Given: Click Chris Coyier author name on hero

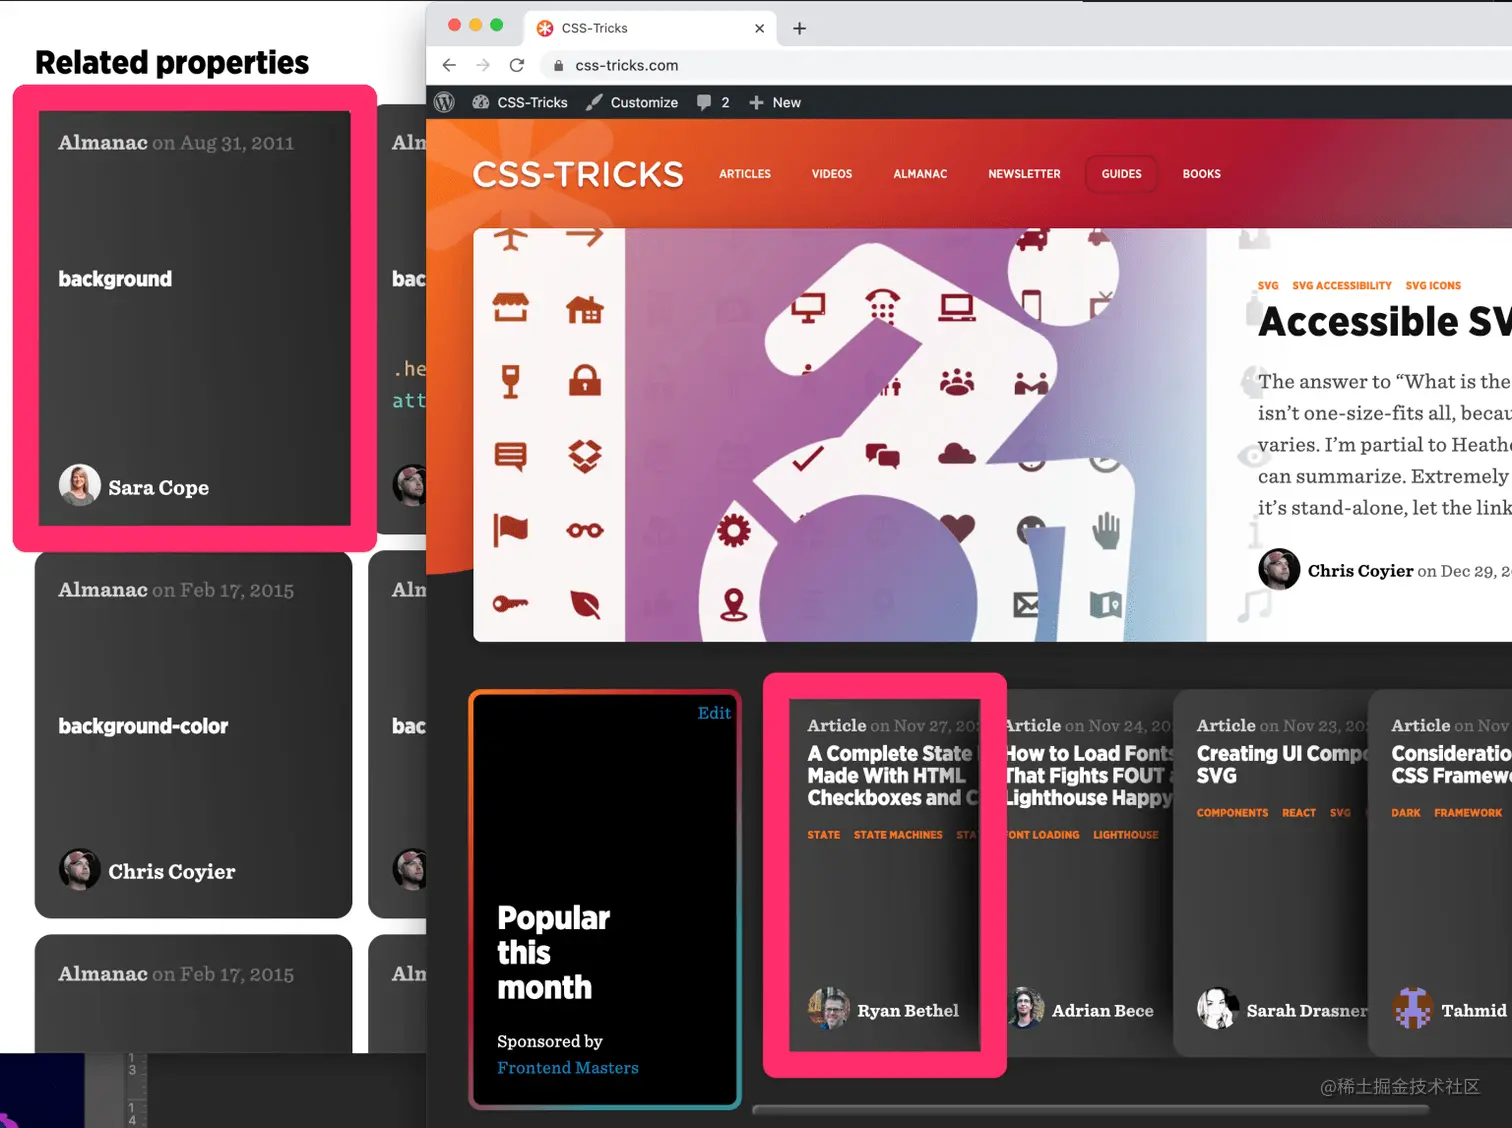Looking at the screenshot, I should point(1360,571).
